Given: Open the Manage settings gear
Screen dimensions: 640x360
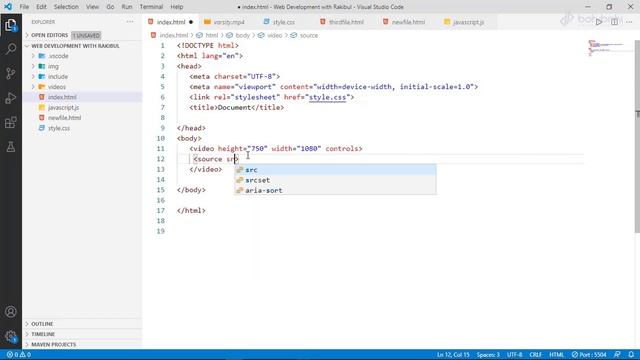Looking at the screenshot, I should (11, 336).
